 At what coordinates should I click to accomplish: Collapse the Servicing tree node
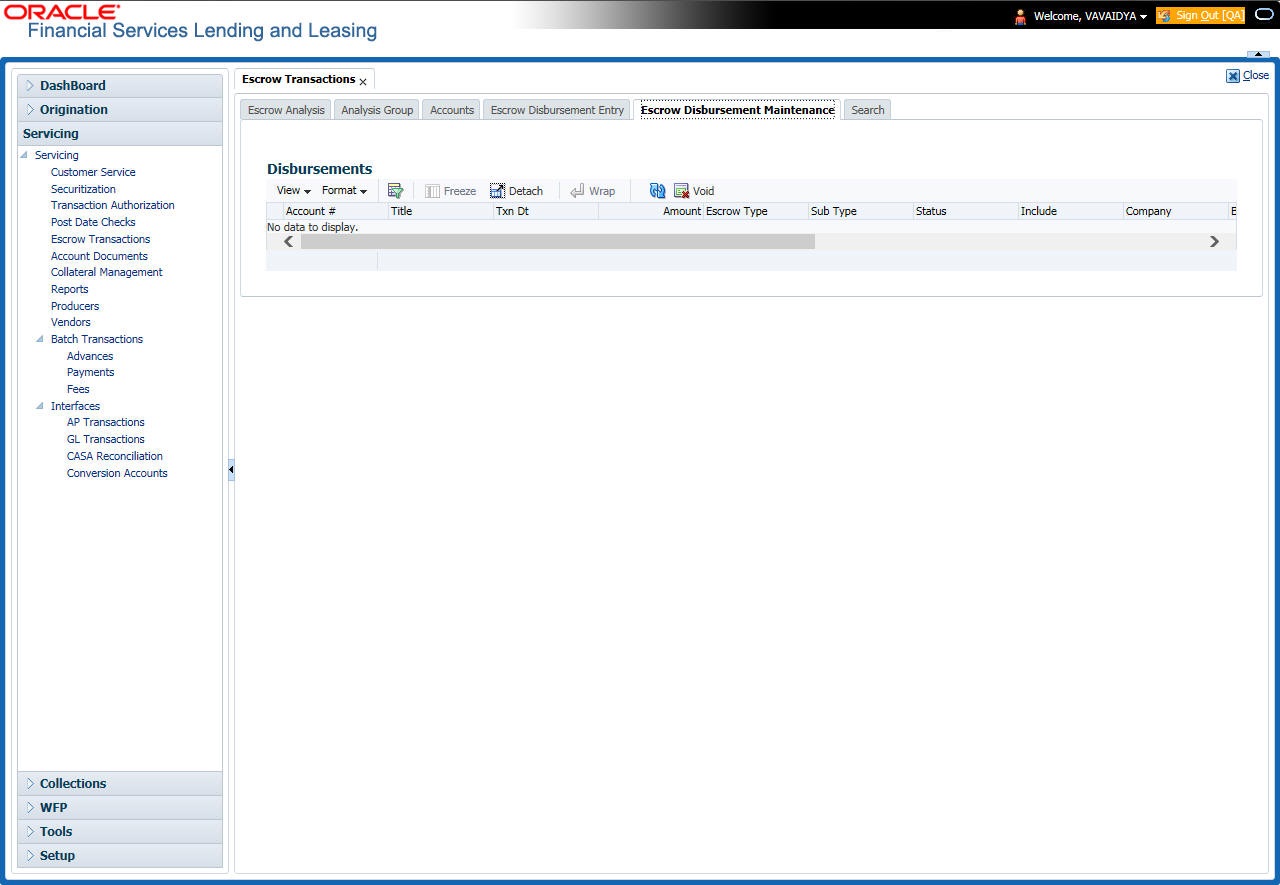(x=24, y=155)
